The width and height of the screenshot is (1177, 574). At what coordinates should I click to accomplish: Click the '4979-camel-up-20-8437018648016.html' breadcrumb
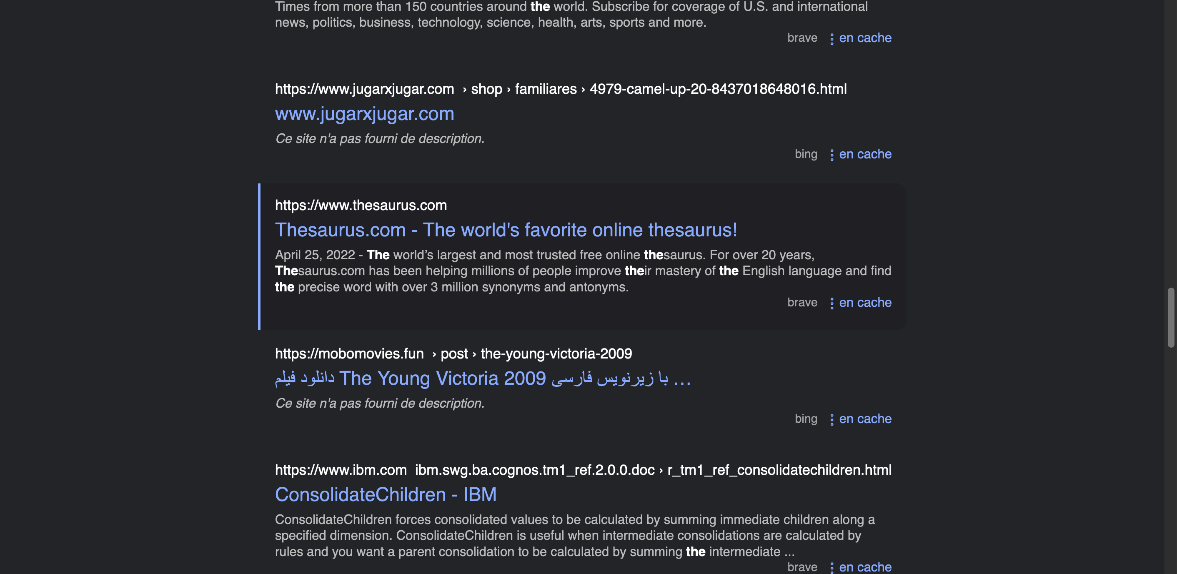coord(718,89)
